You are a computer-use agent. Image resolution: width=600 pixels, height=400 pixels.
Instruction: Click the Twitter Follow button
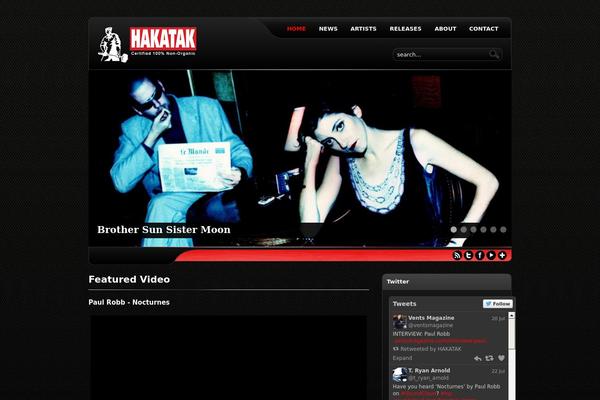tap(497, 304)
